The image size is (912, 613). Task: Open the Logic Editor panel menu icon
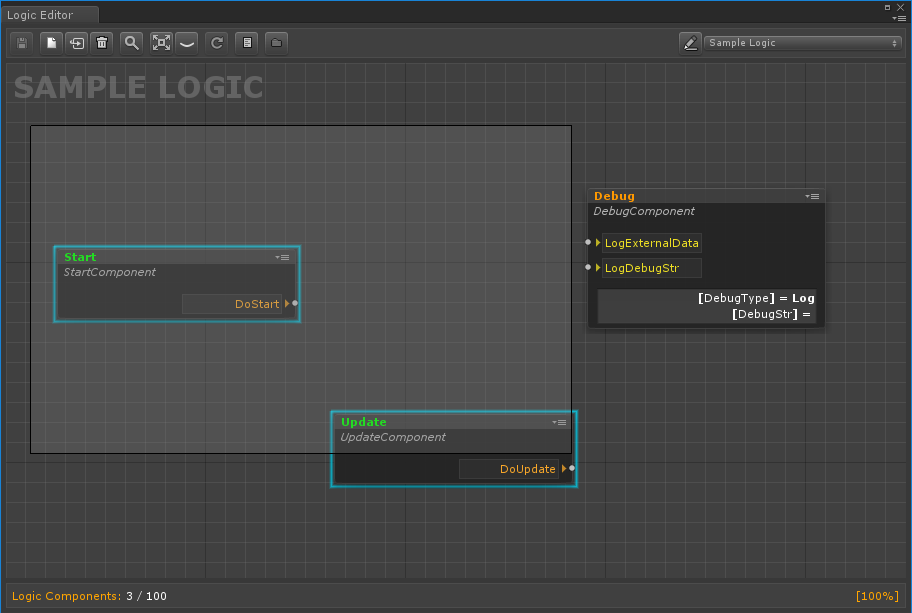click(899, 19)
